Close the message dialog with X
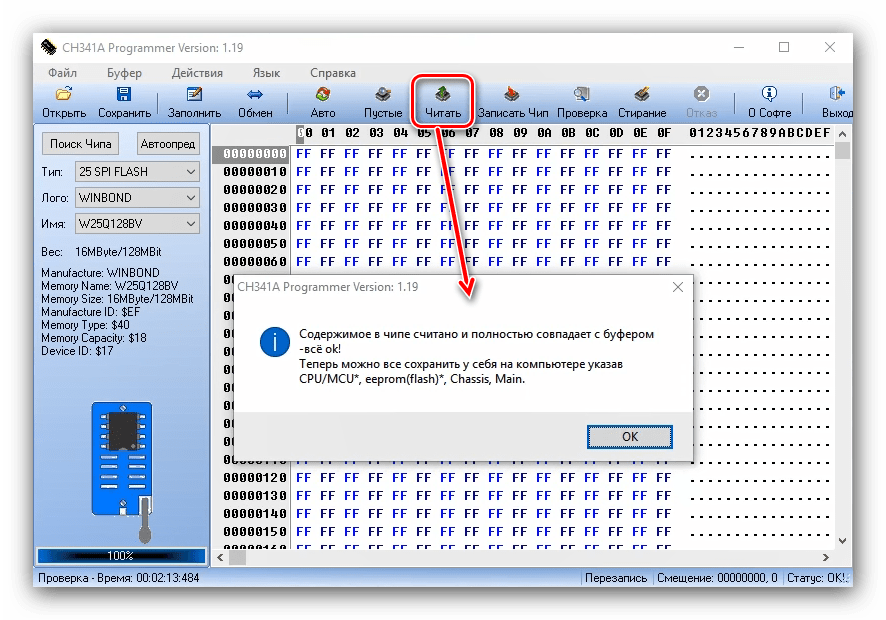 point(678,287)
